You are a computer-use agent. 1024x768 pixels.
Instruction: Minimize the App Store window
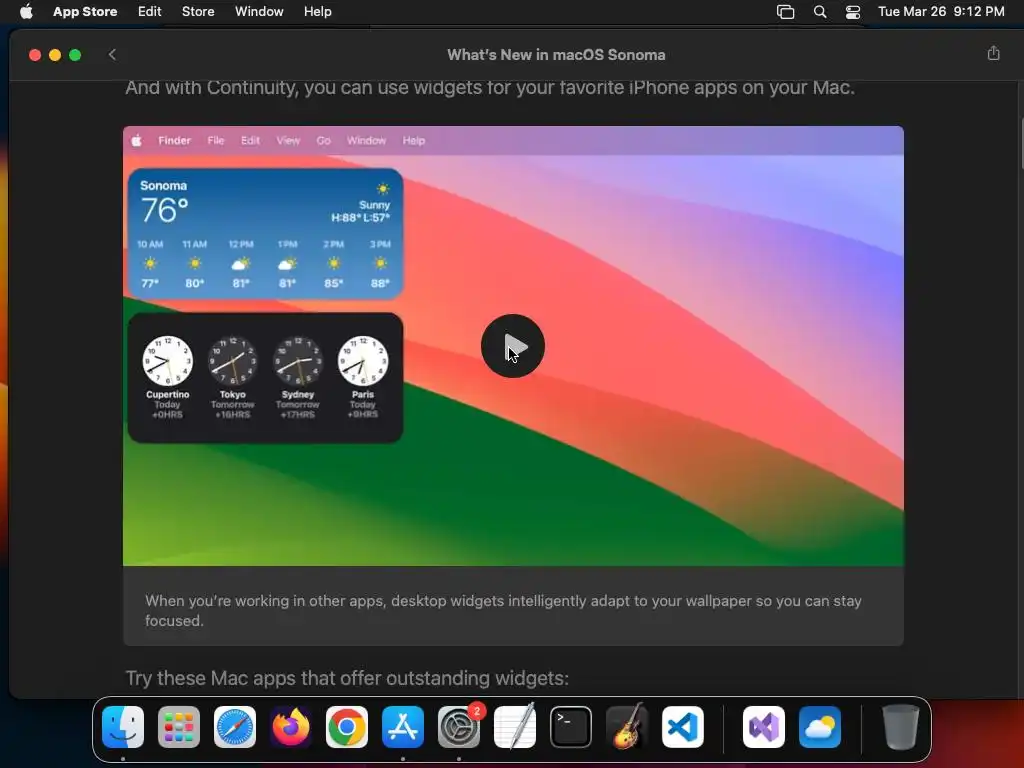coord(55,55)
